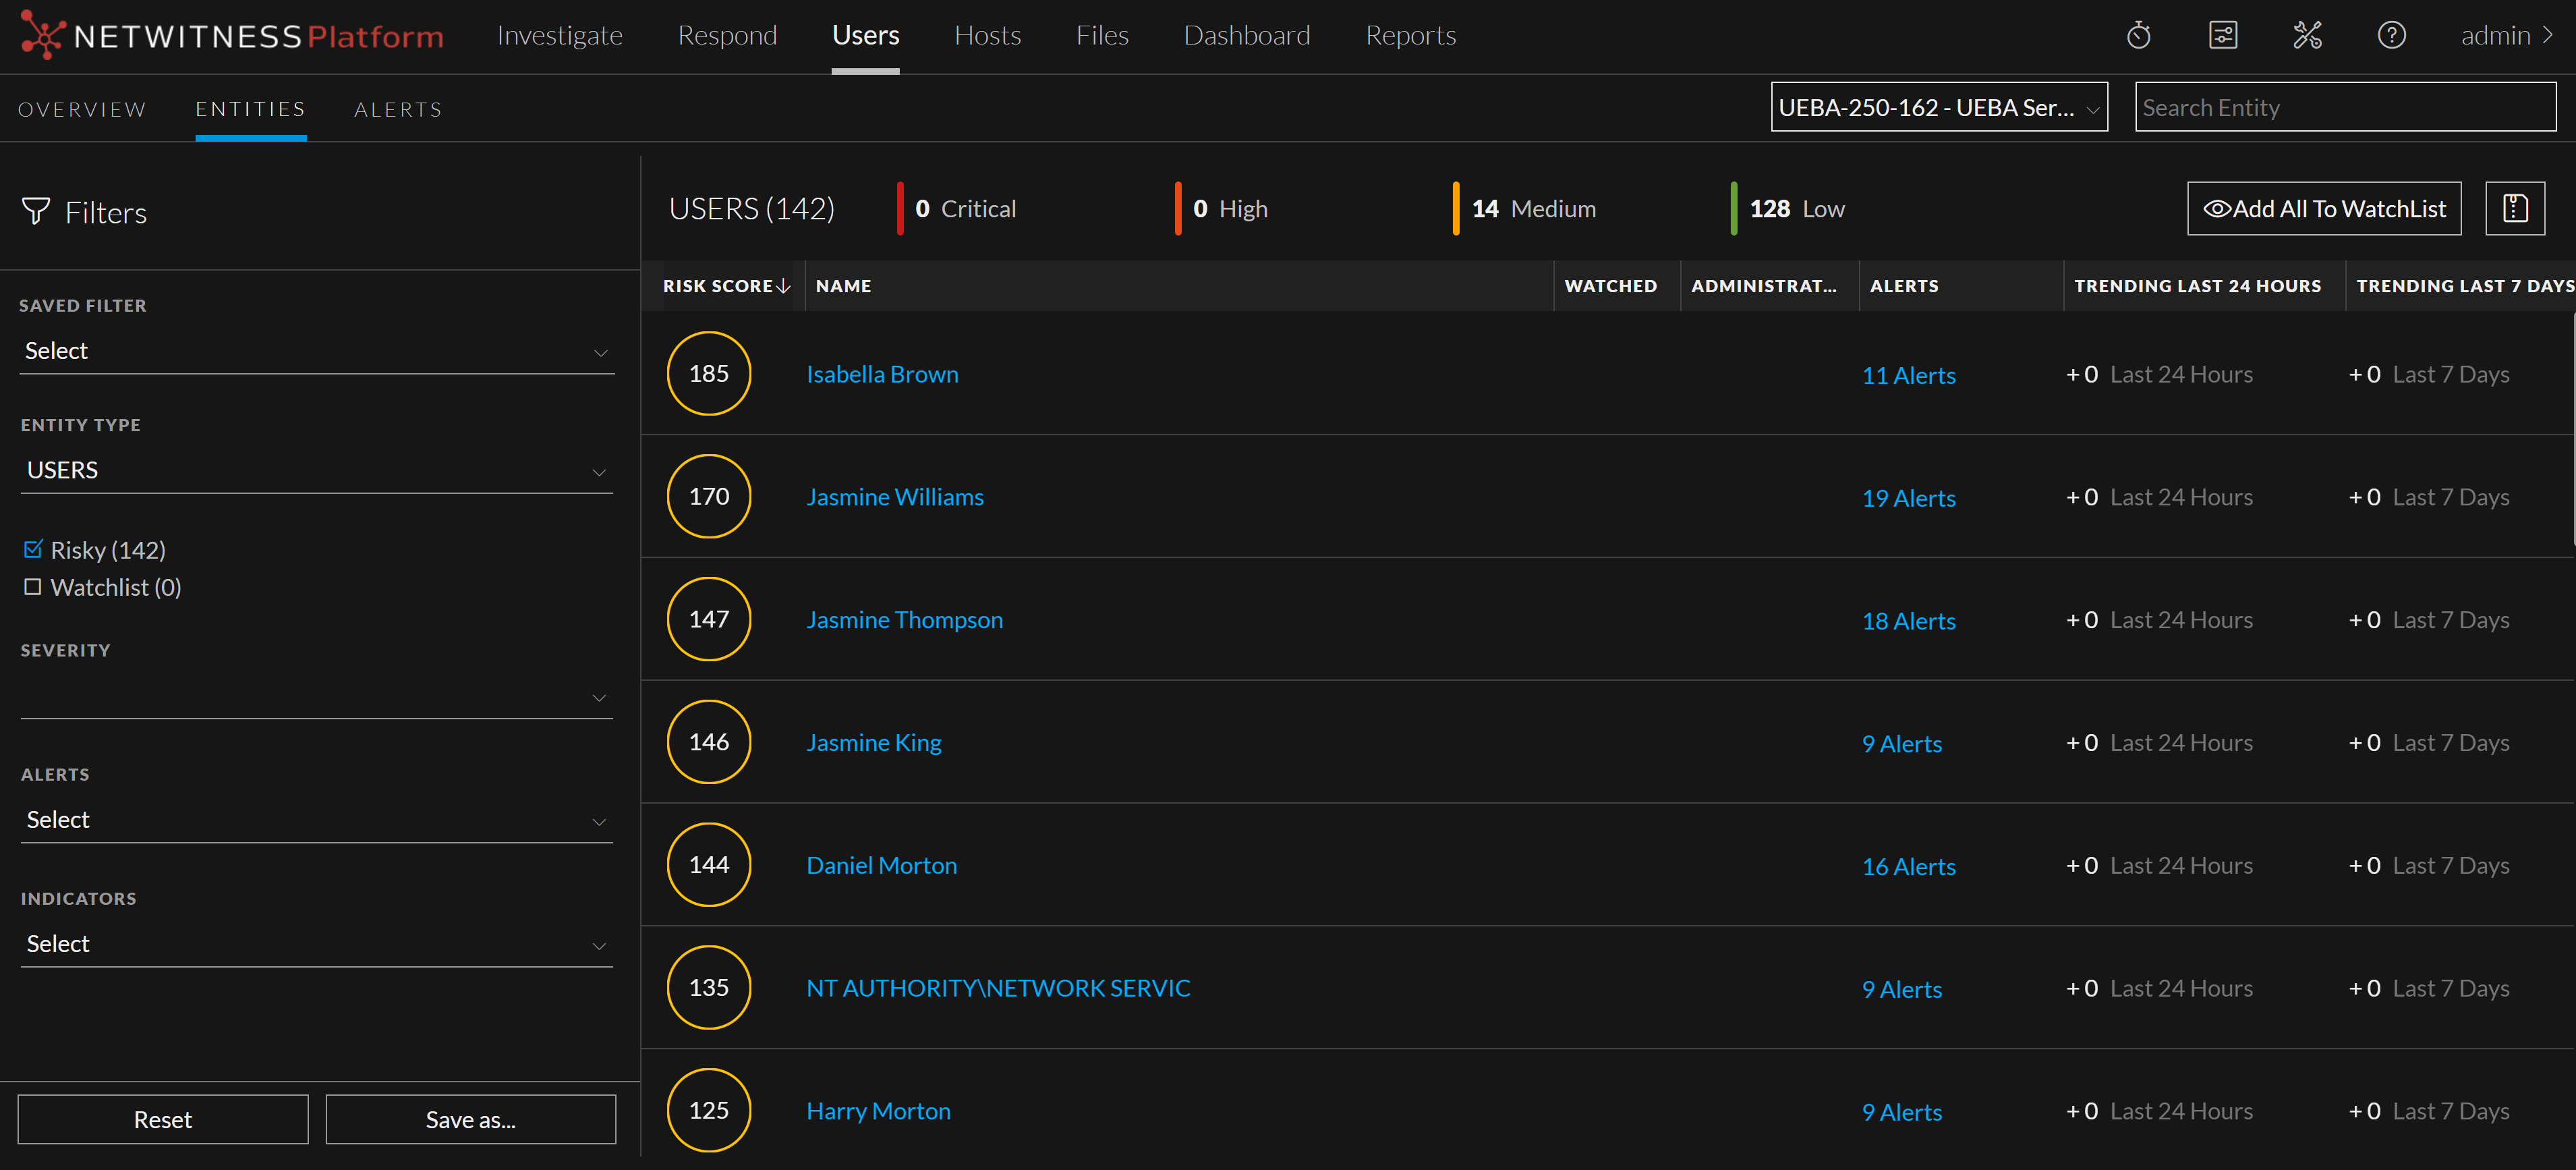Click the 185 risk score circle
2576x1170 pixels.
coord(708,373)
